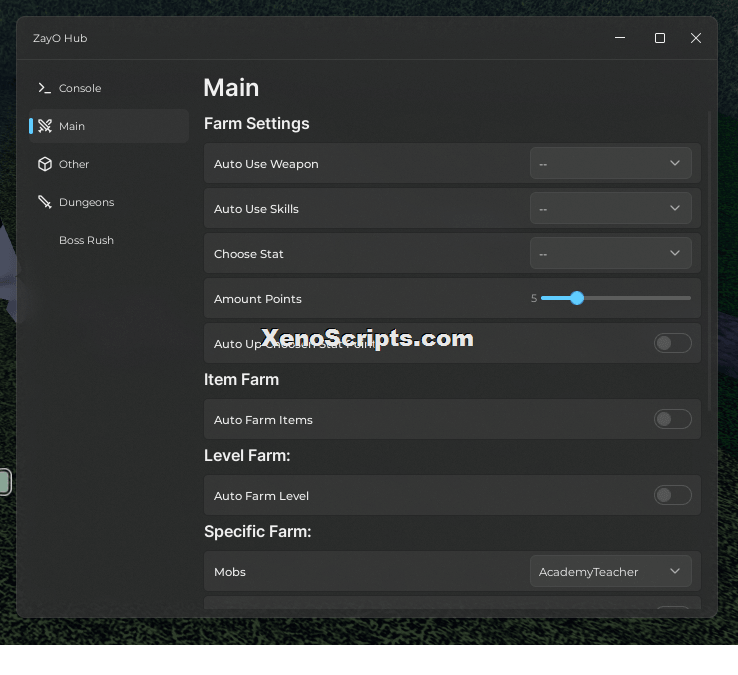Click the Auto Farm Level label

point(261,496)
